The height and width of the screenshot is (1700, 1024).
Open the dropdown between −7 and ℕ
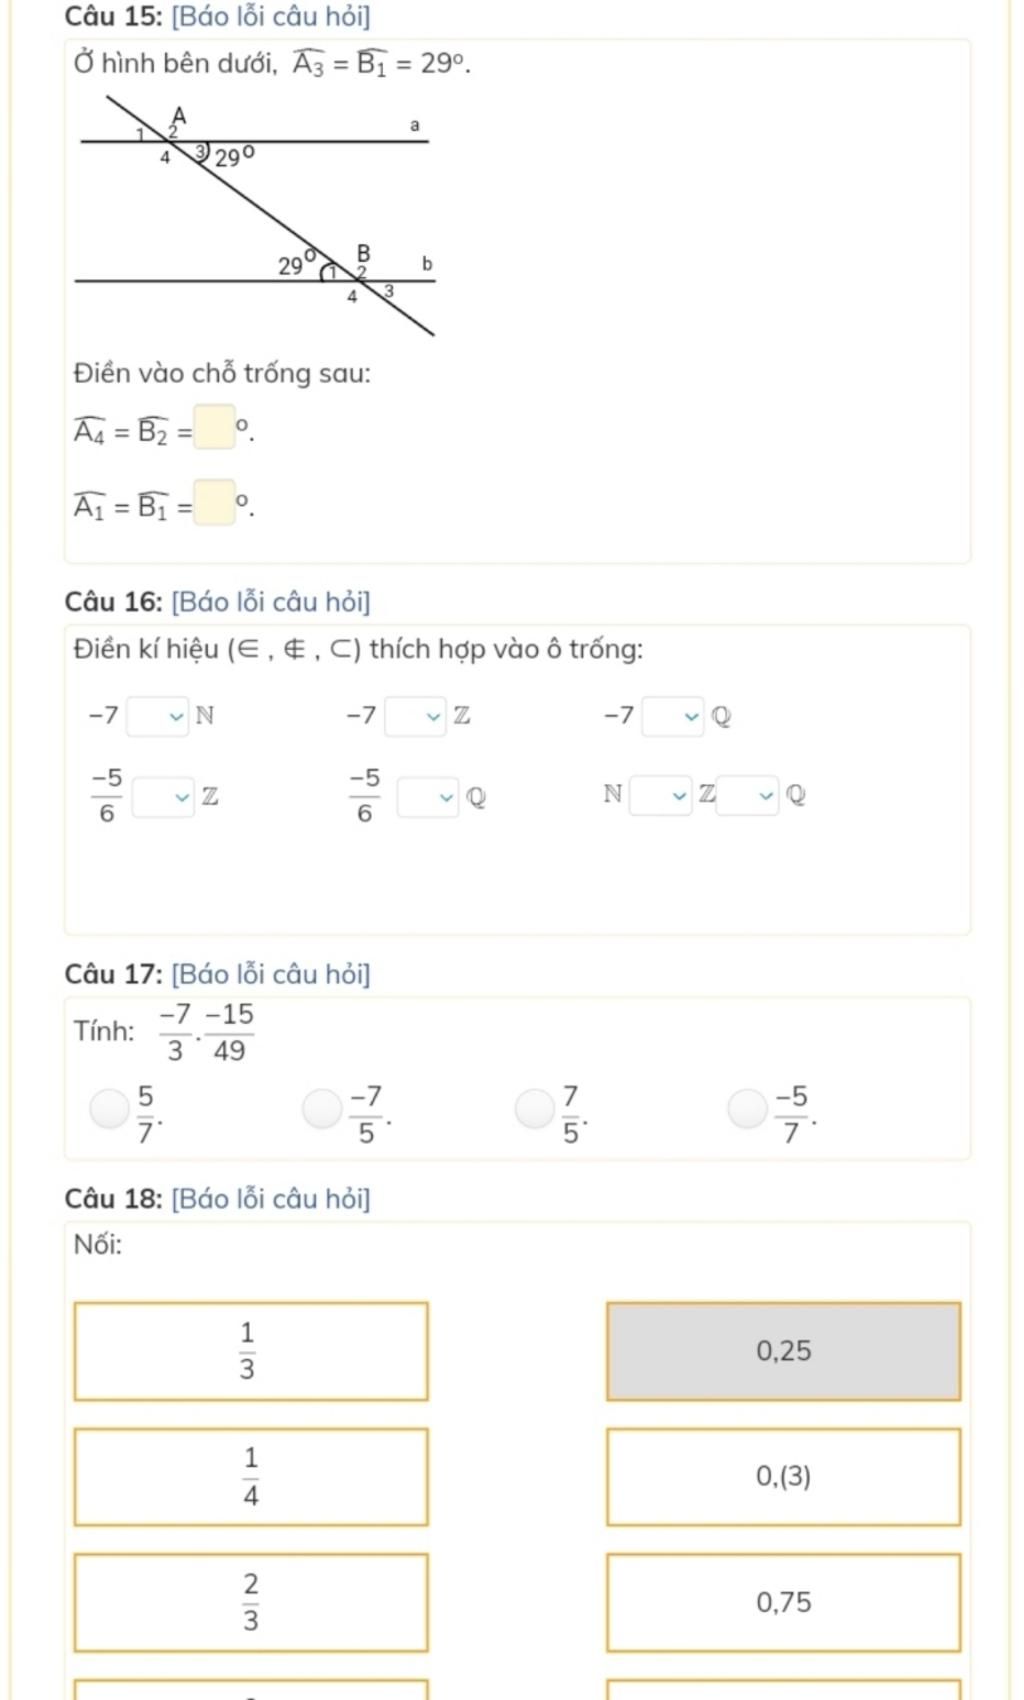click(x=160, y=716)
